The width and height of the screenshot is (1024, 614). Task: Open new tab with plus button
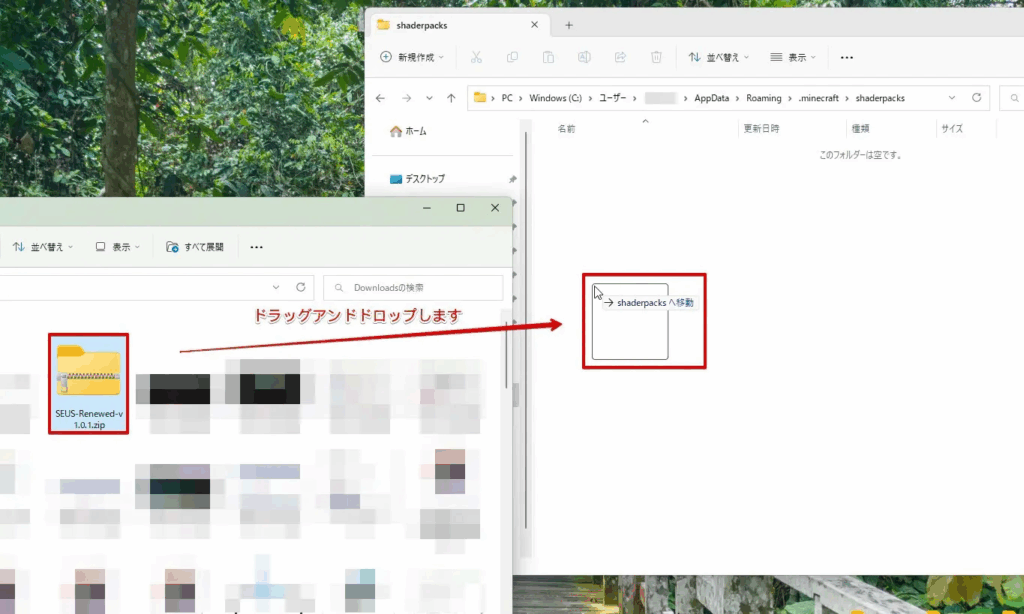(x=569, y=25)
